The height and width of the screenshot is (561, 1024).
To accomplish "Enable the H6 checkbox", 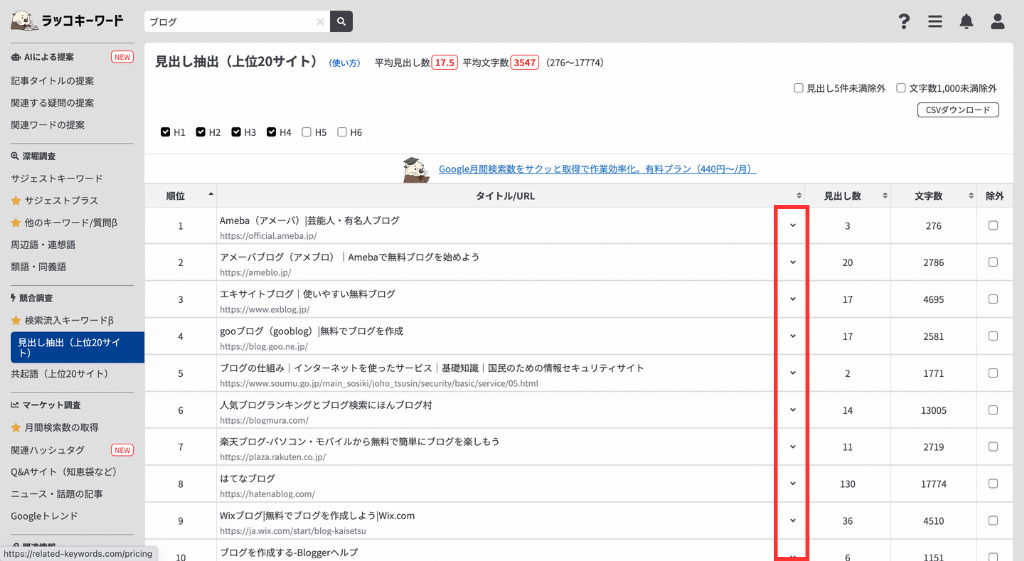I will pos(342,132).
